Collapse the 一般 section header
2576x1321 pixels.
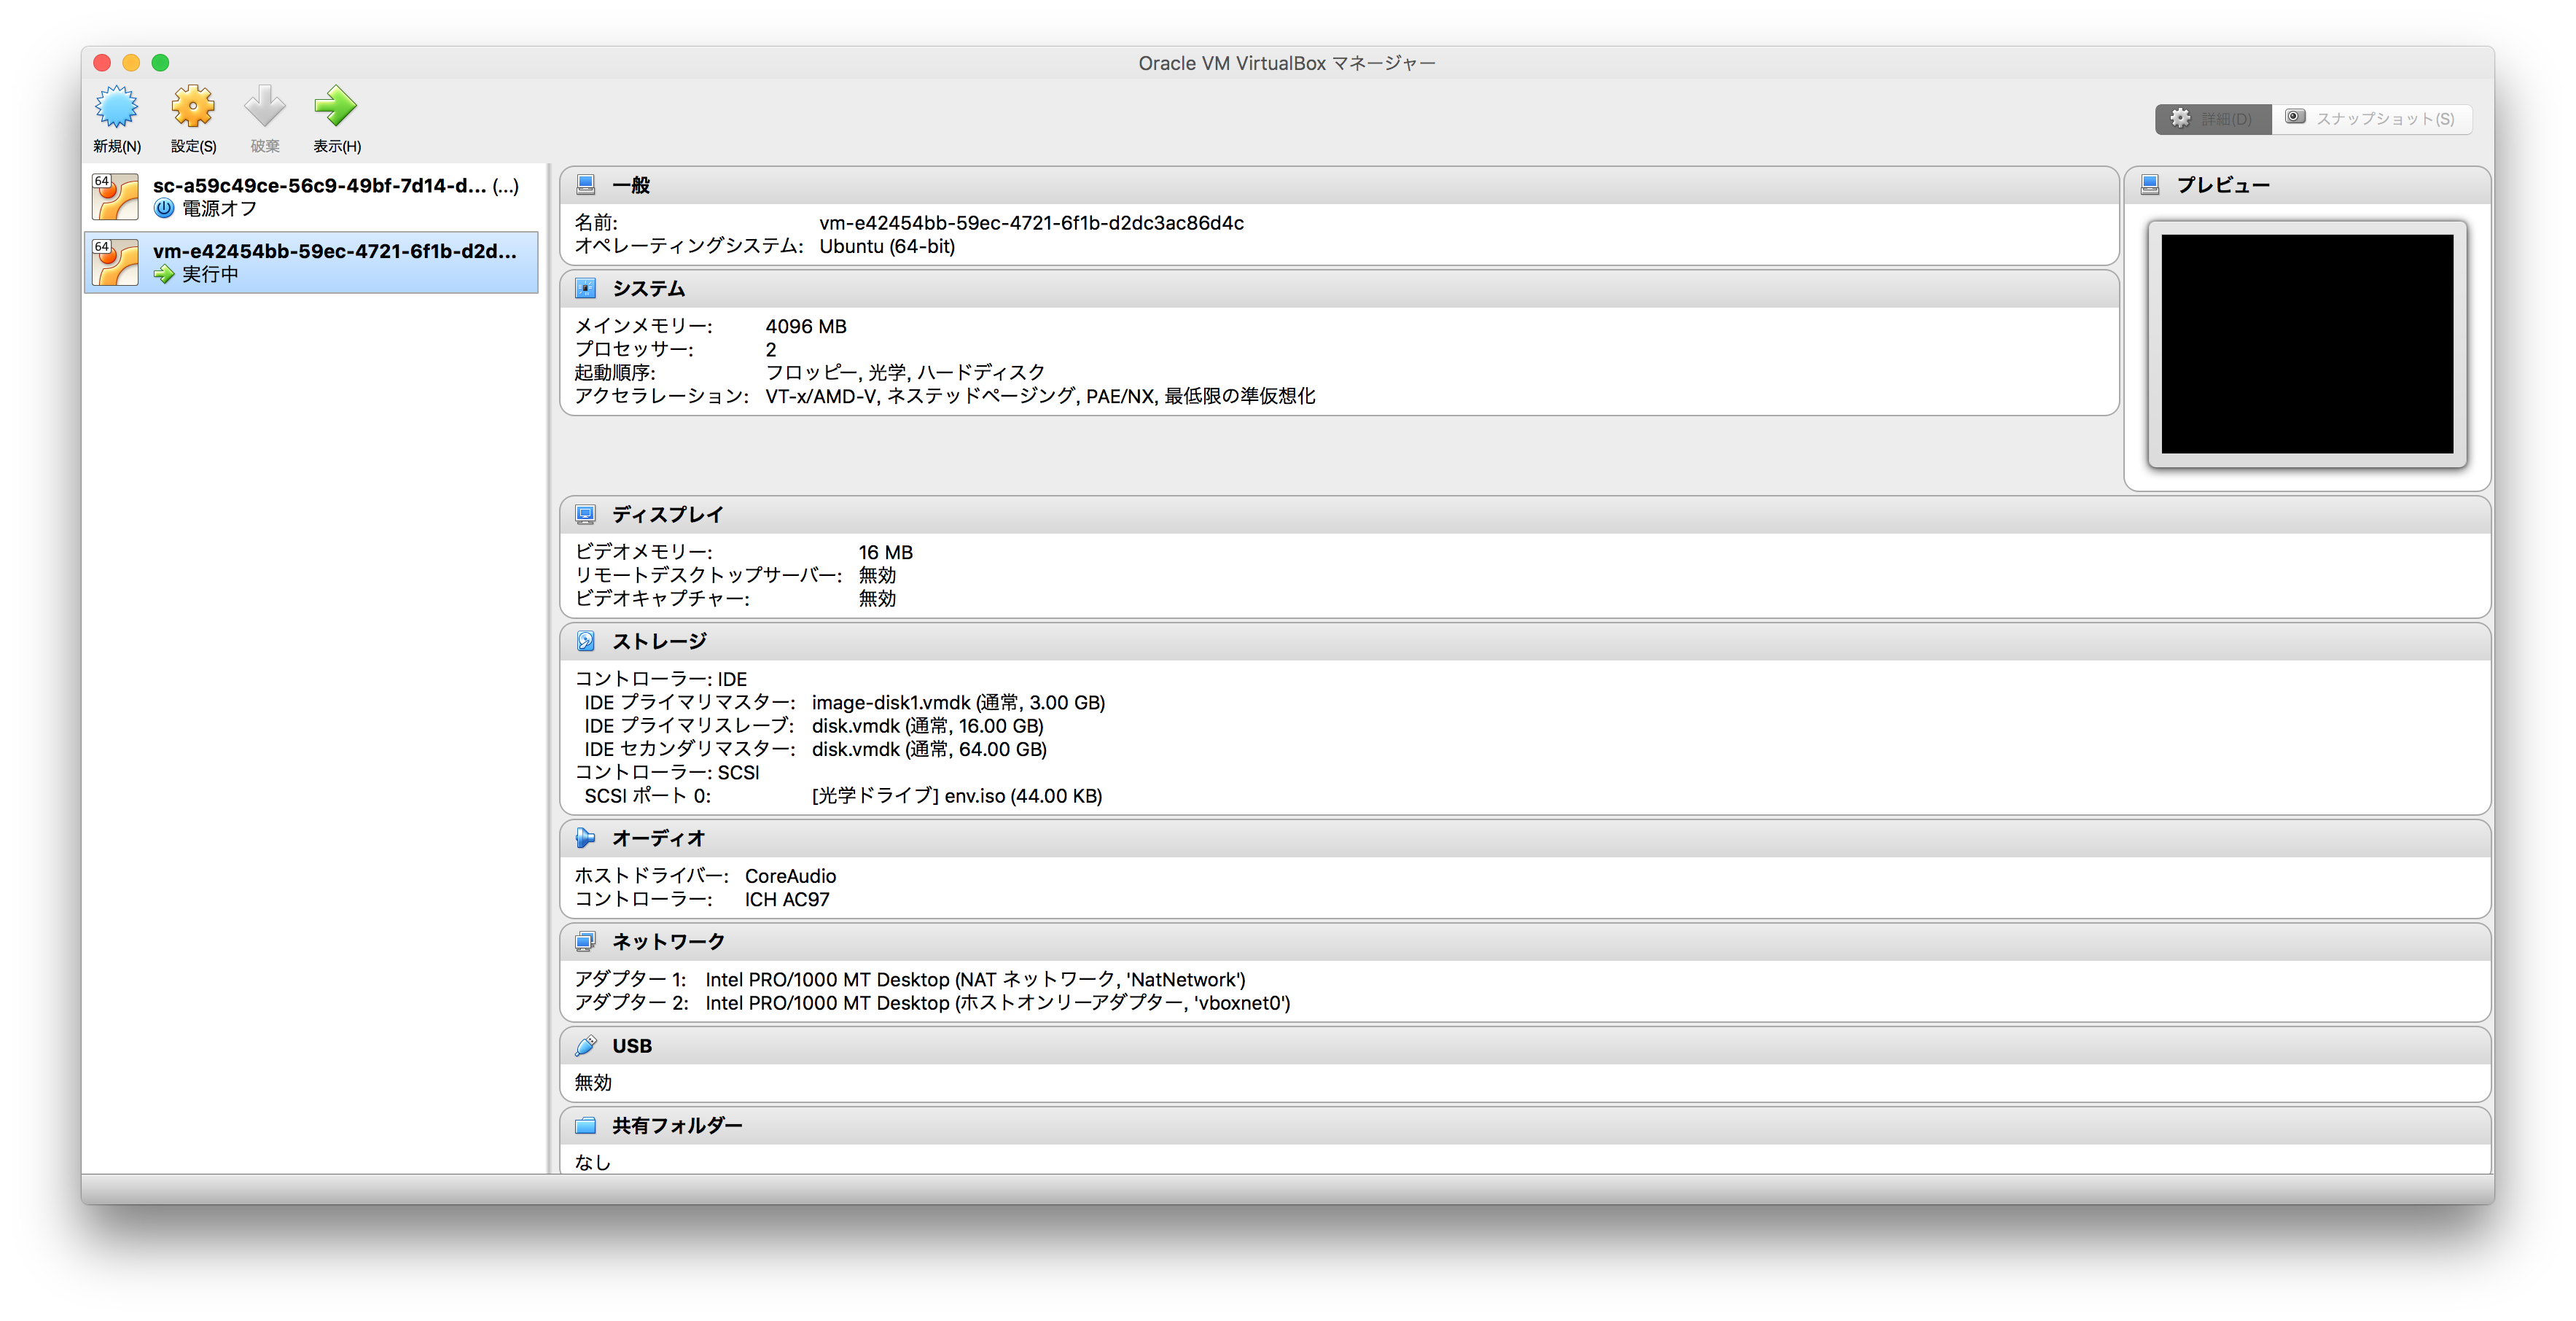pos(1340,185)
